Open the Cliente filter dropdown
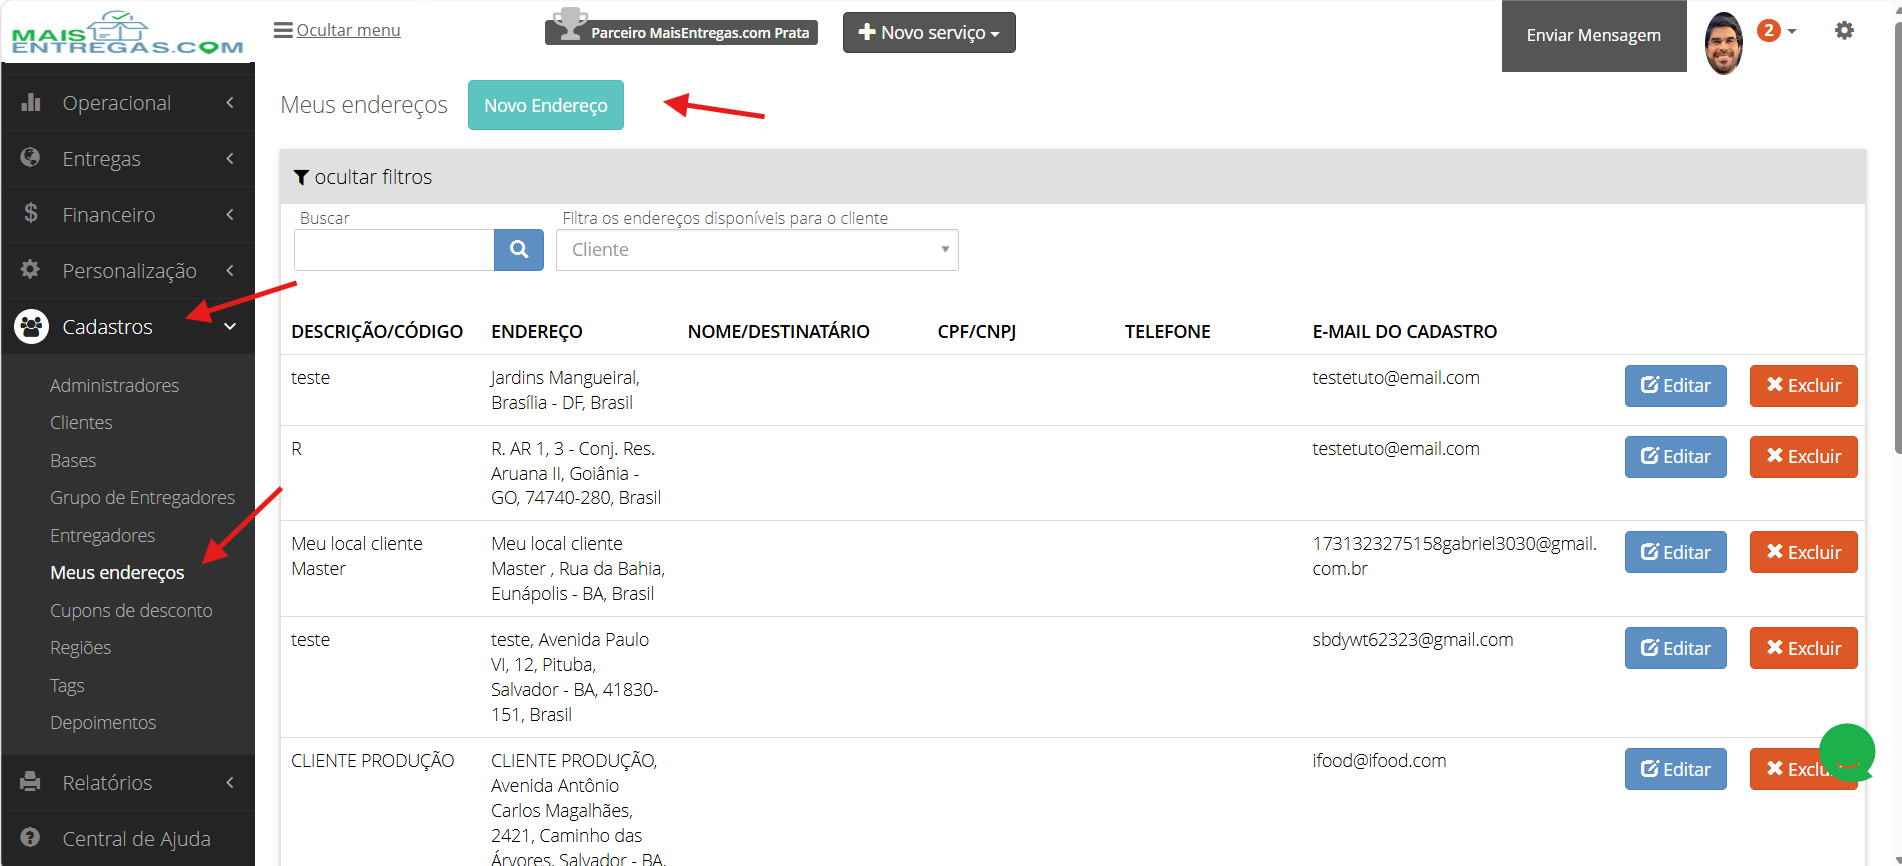 [x=757, y=250]
